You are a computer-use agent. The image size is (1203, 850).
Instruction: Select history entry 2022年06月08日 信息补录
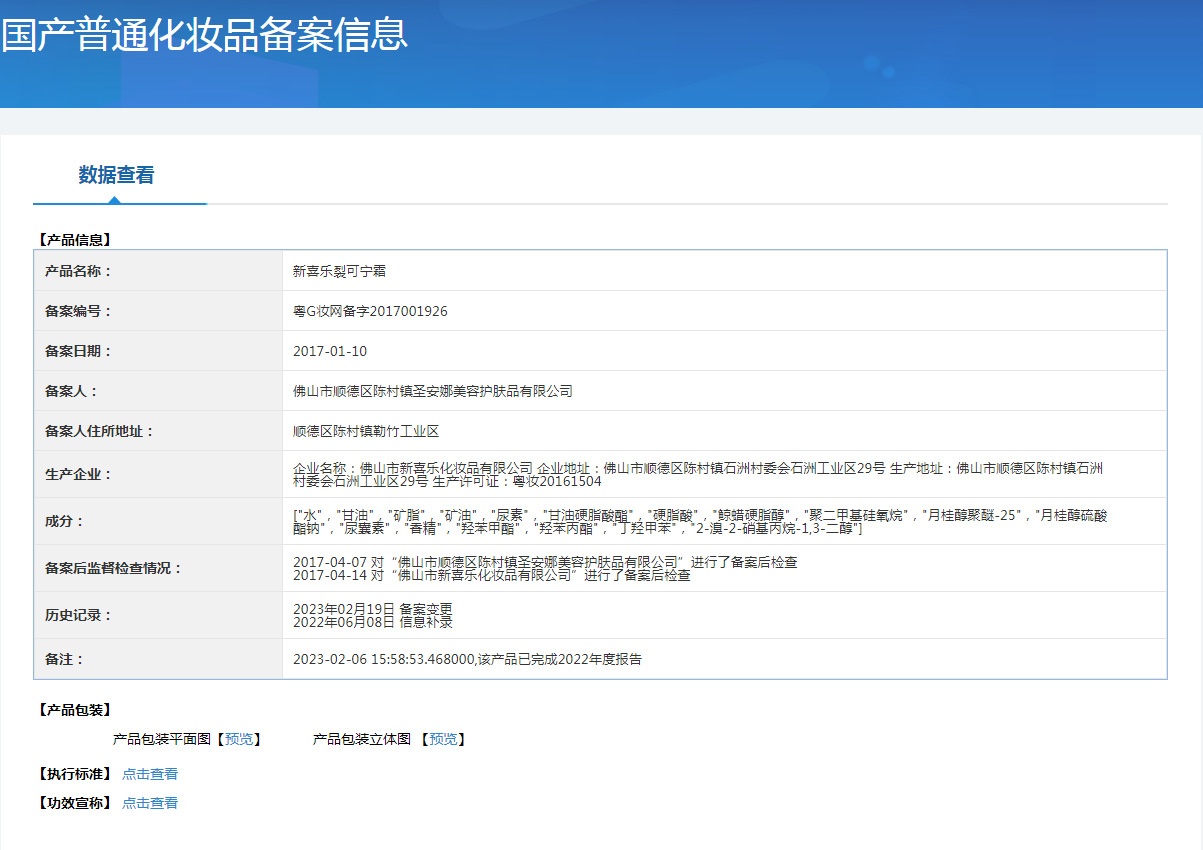coord(373,622)
